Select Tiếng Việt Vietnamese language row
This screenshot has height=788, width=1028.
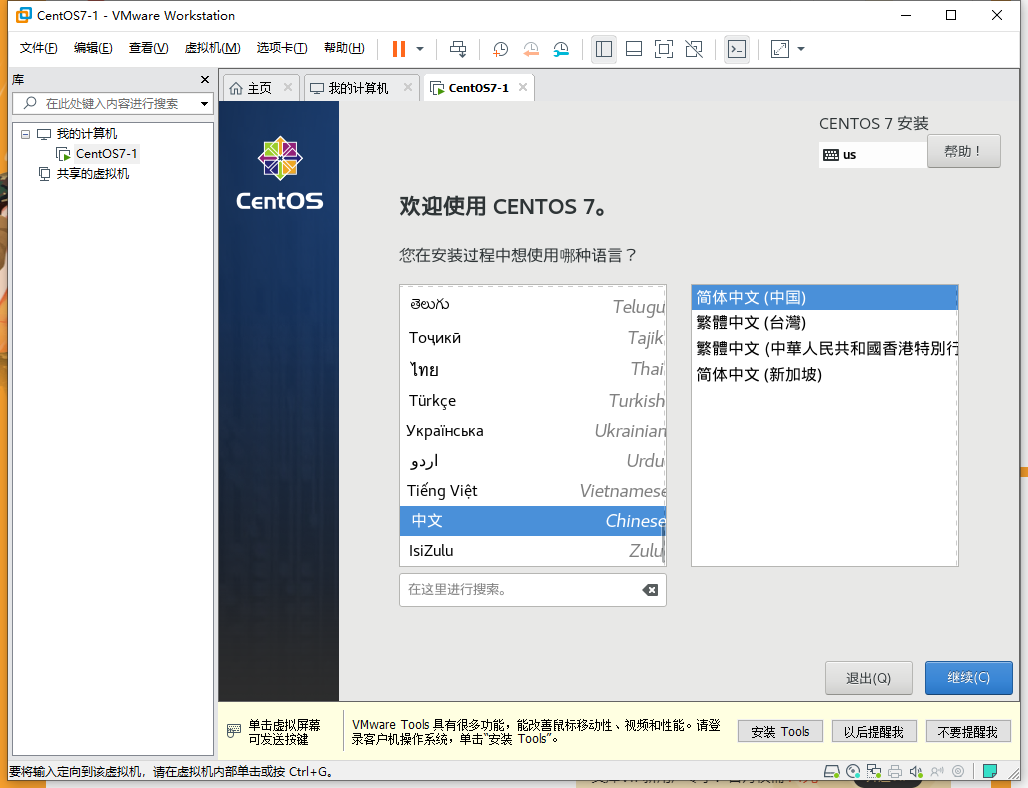pos(532,490)
